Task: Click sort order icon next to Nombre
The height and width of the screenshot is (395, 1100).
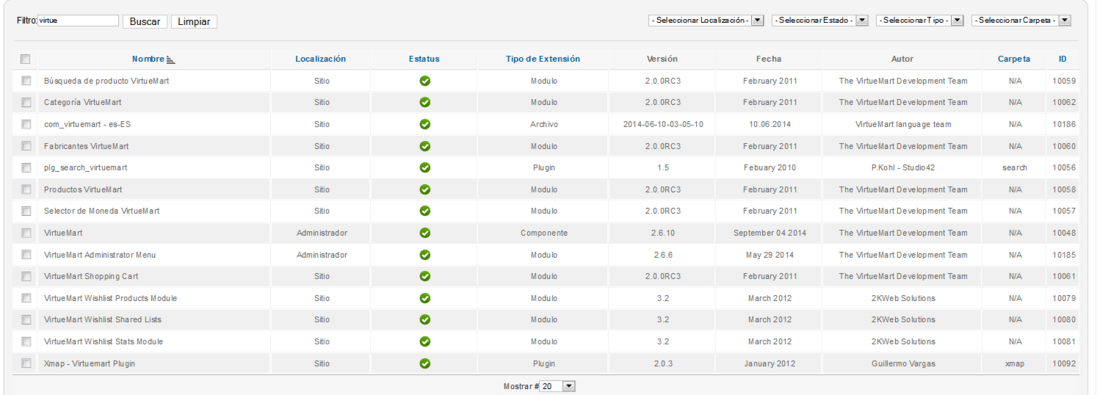Action: point(170,60)
